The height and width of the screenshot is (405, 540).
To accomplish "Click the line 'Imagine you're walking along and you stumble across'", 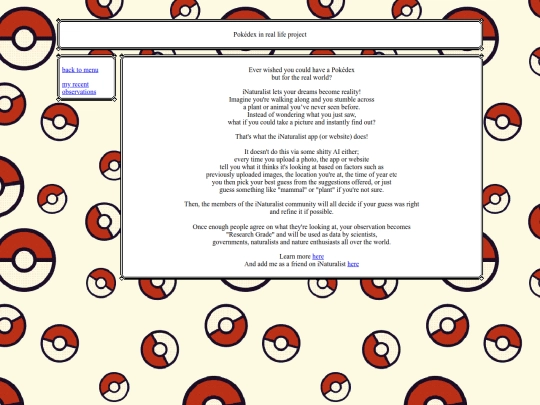I will [301, 100].
